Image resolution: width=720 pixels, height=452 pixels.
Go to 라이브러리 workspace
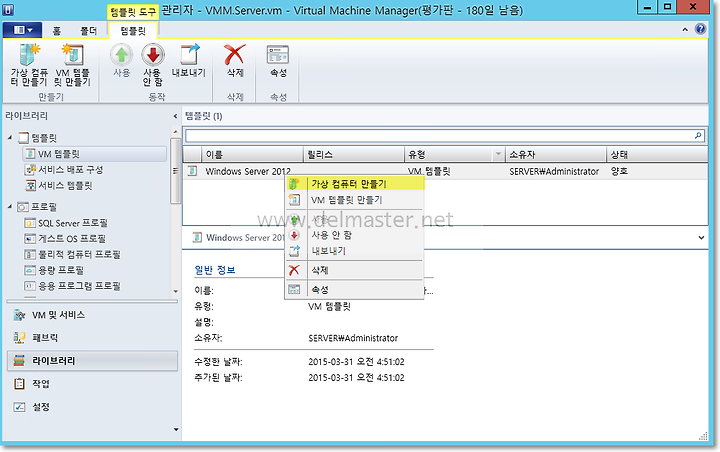point(92,361)
